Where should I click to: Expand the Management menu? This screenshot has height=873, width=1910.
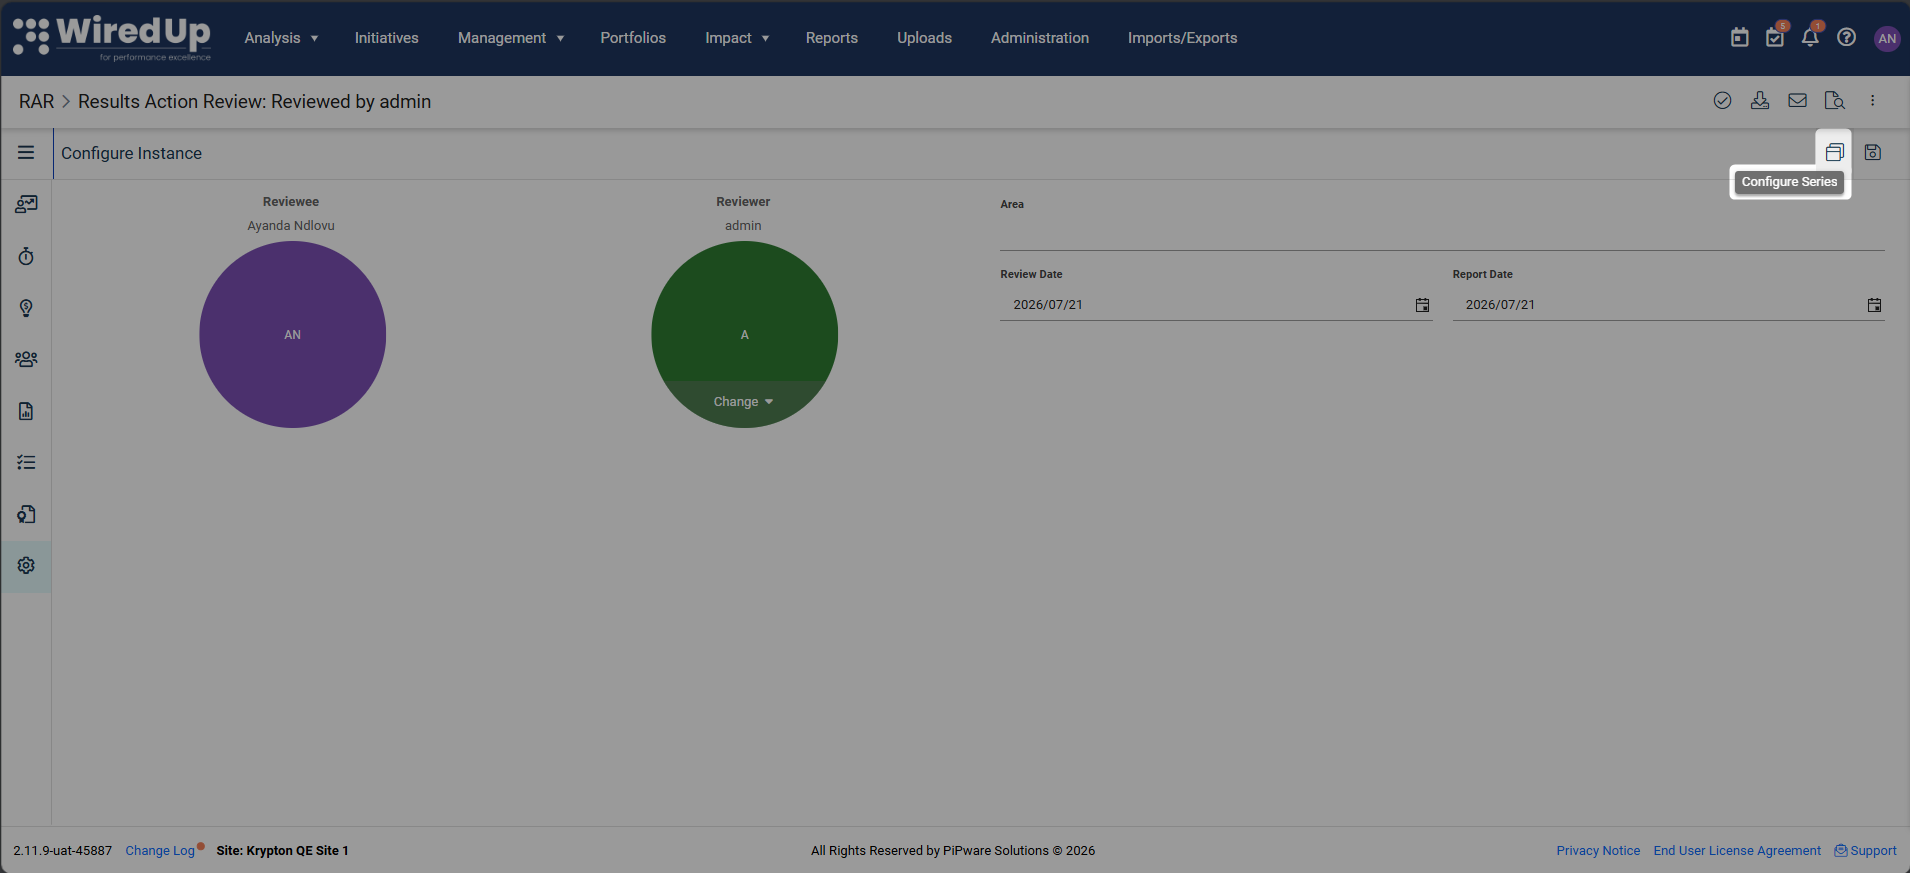pos(511,38)
